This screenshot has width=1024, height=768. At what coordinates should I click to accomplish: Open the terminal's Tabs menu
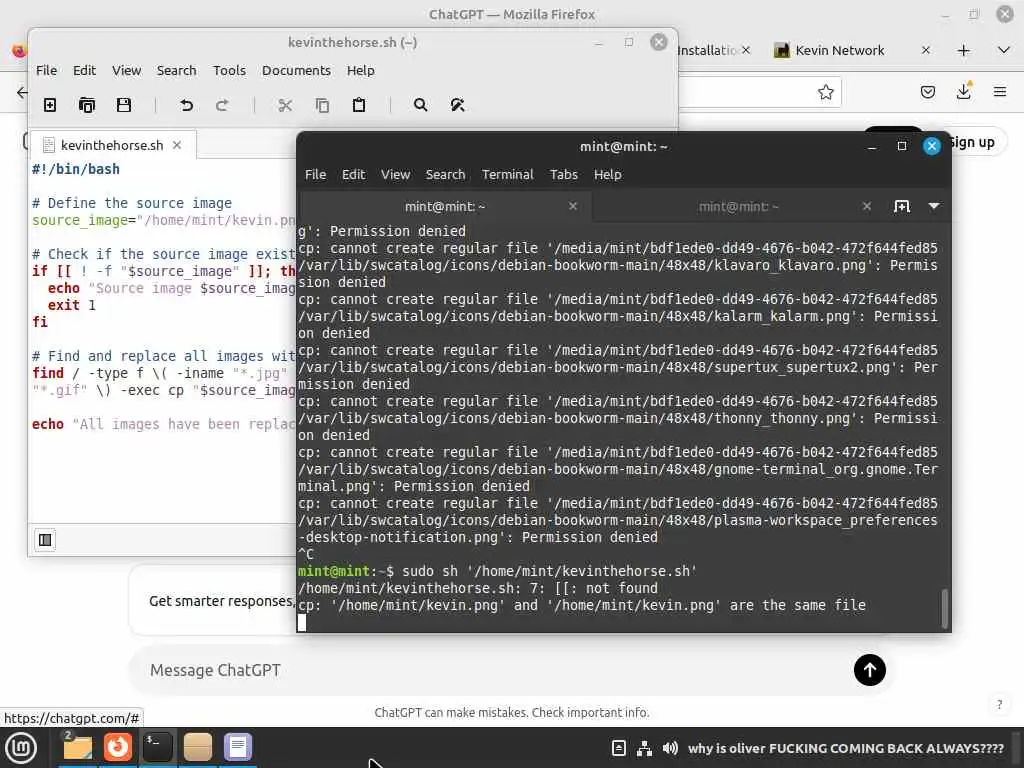point(564,174)
